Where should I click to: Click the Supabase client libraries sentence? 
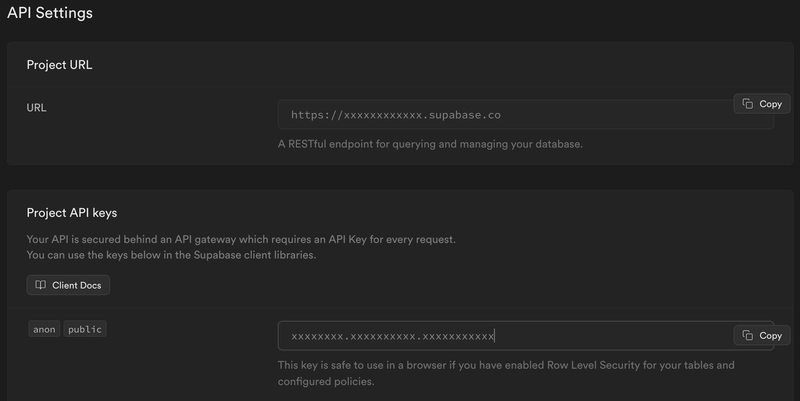[x=171, y=255]
